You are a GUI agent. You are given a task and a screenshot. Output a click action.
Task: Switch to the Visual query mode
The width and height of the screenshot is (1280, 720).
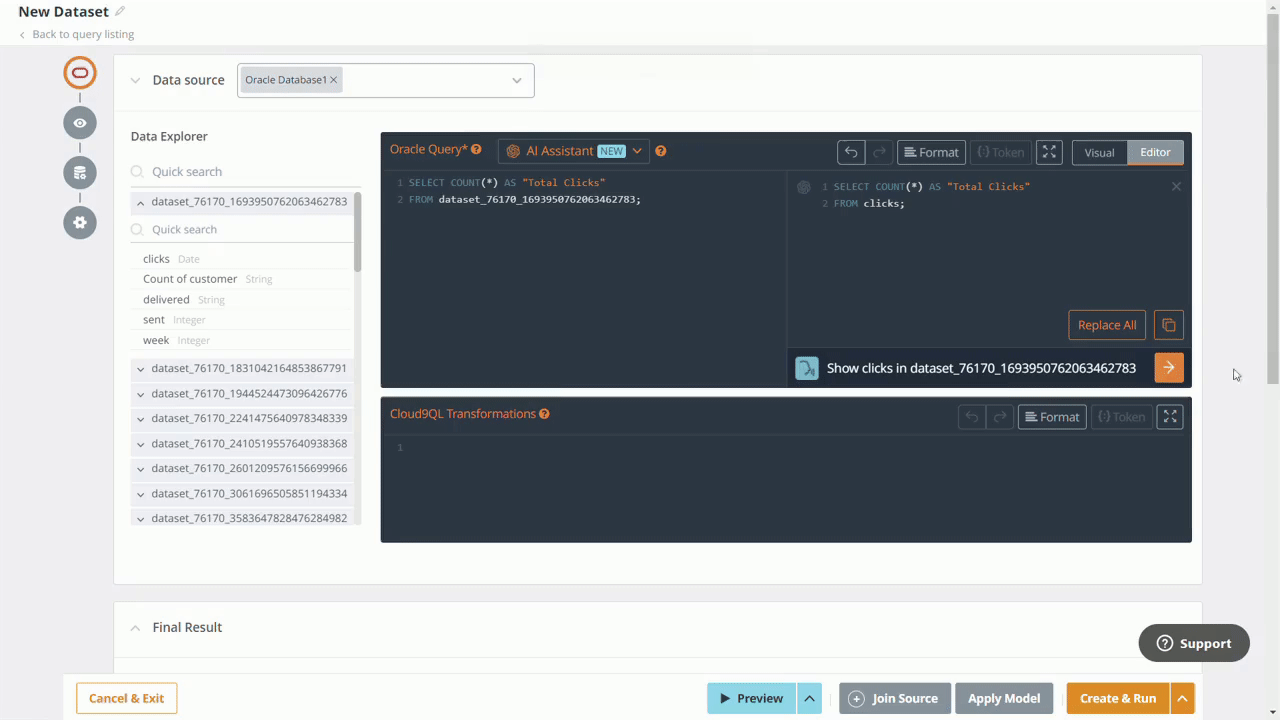pyautogui.click(x=1099, y=152)
